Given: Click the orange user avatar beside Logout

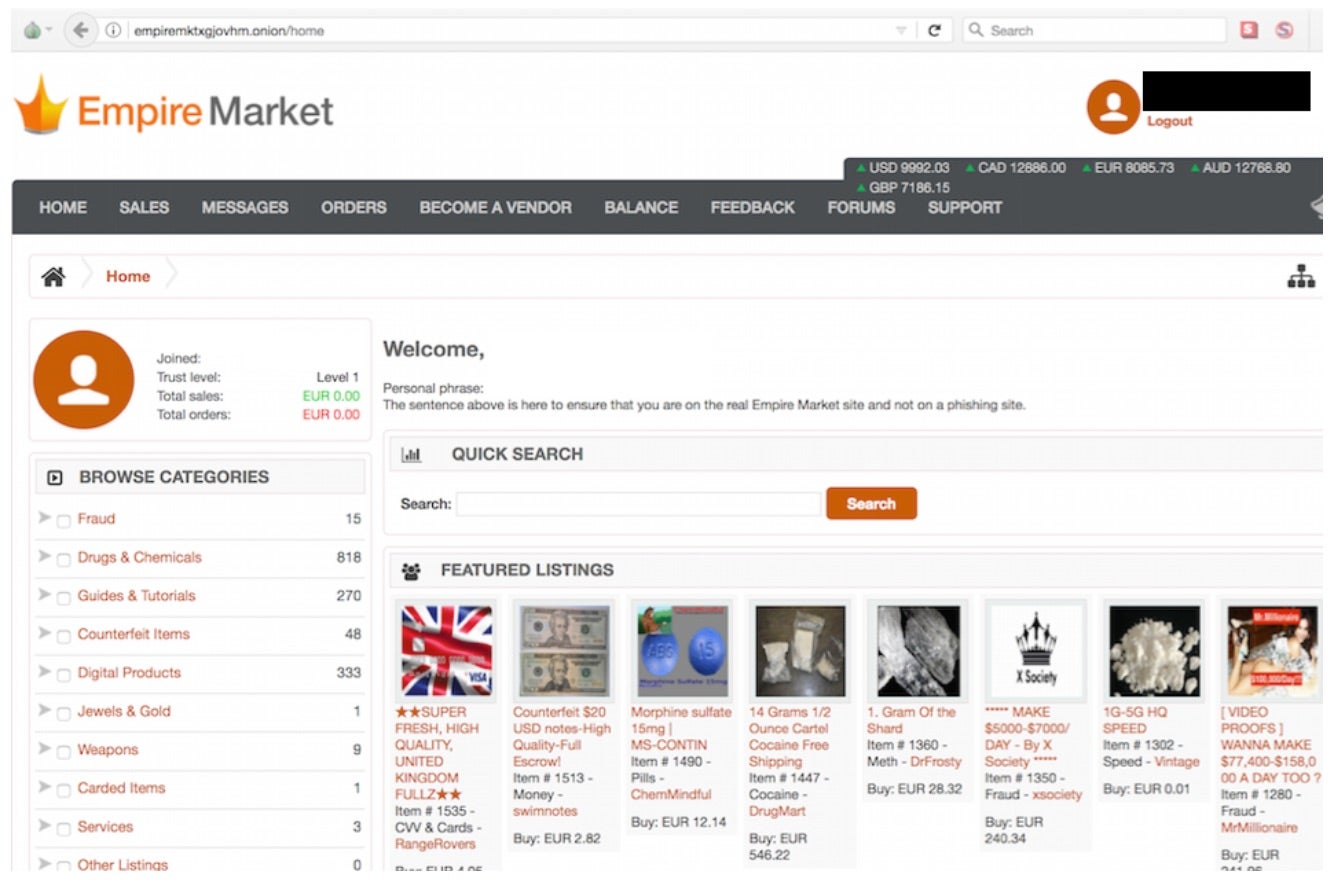Looking at the screenshot, I should (x=1113, y=107).
